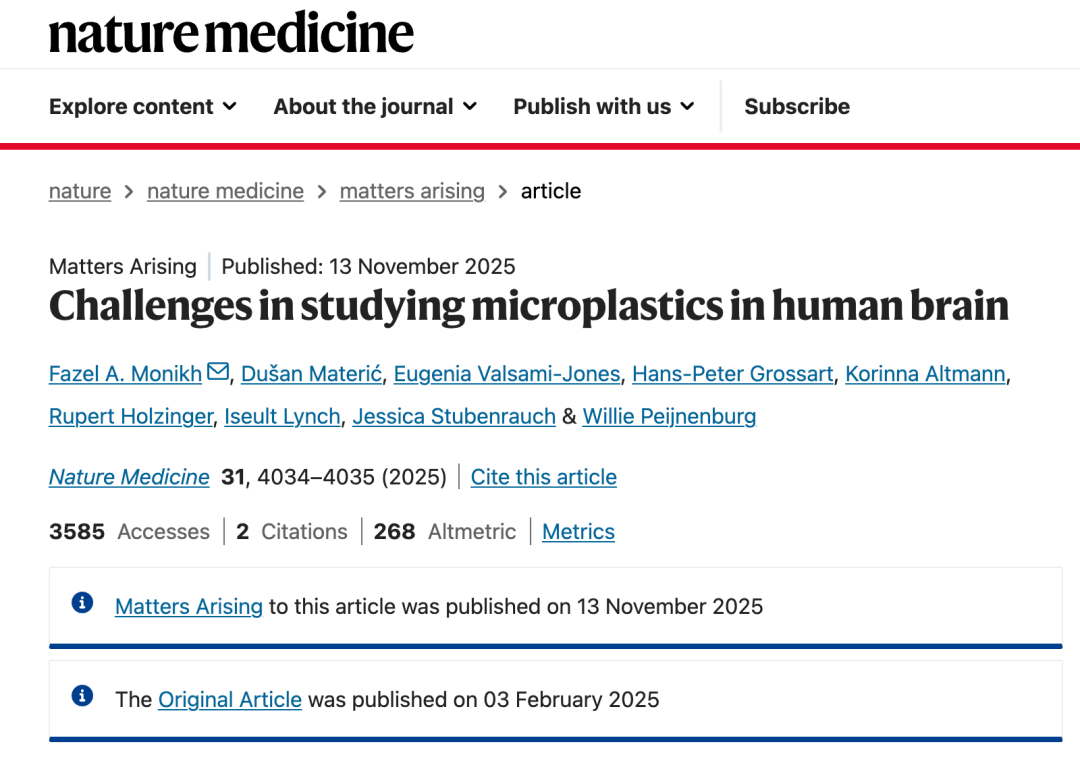Viewport: 1080px width, 761px height.
Task: Open the About the journal menu
Action: point(375,107)
